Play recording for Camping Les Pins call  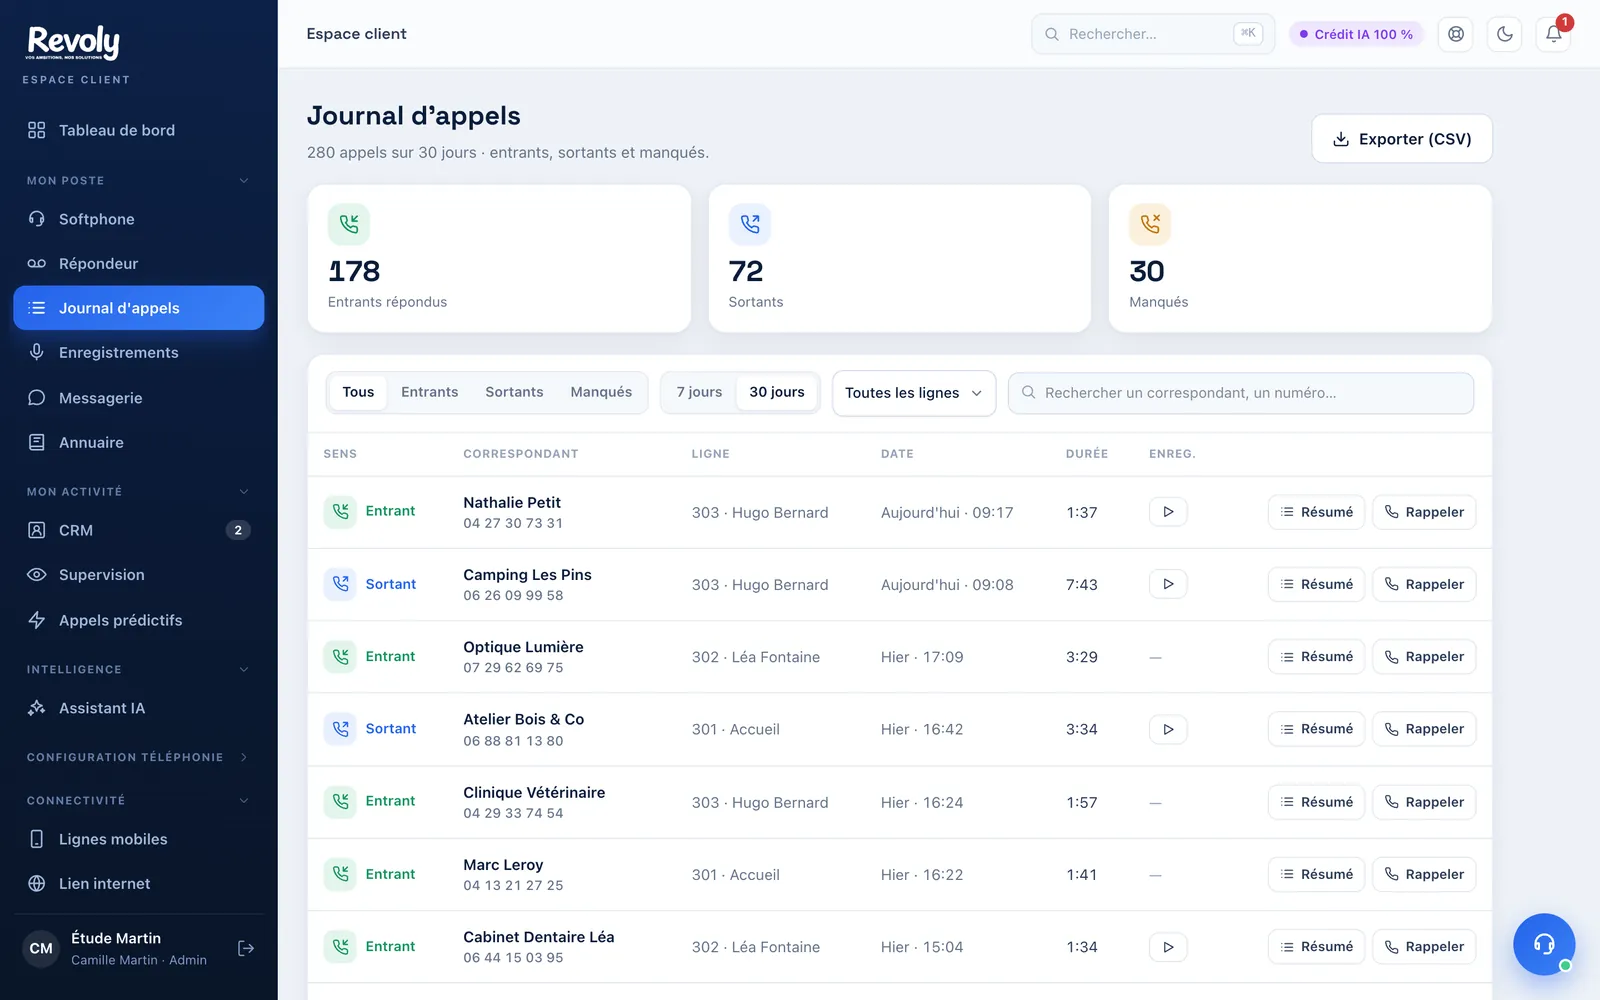click(x=1168, y=584)
